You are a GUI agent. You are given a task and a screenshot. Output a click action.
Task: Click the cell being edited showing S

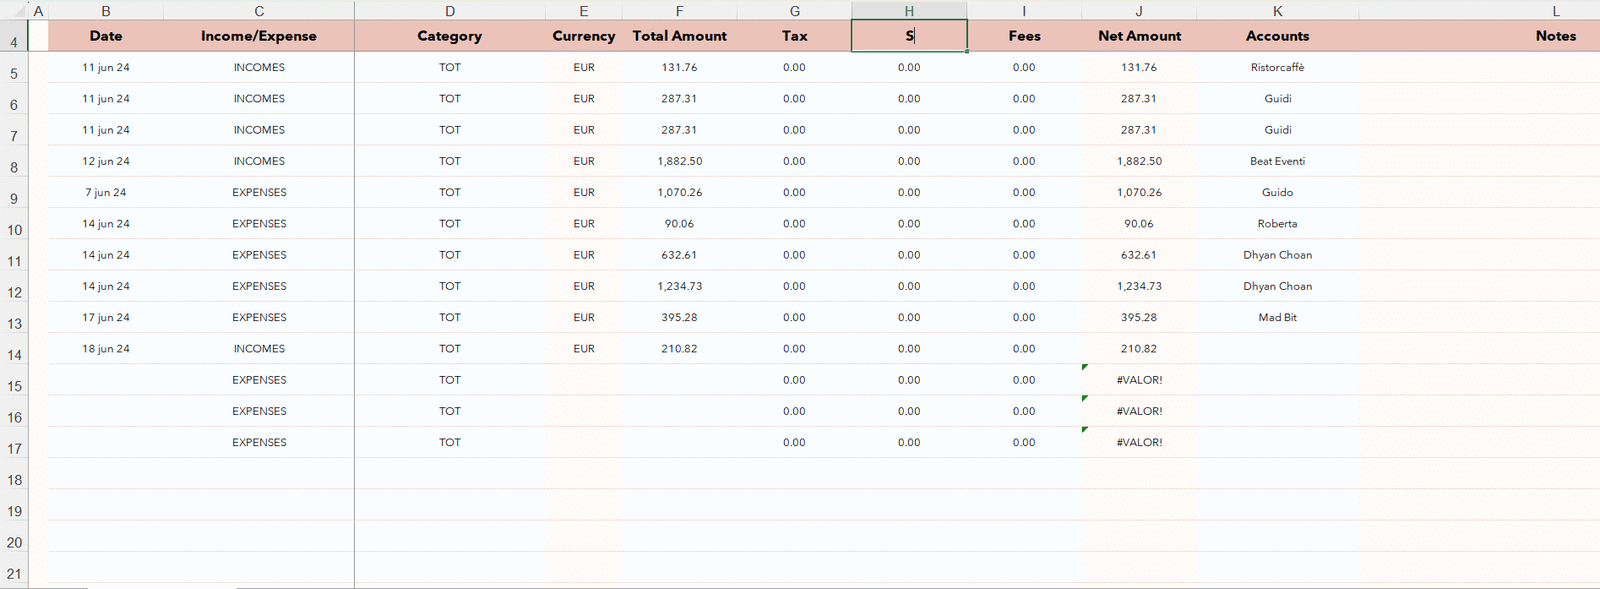point(909,36)
